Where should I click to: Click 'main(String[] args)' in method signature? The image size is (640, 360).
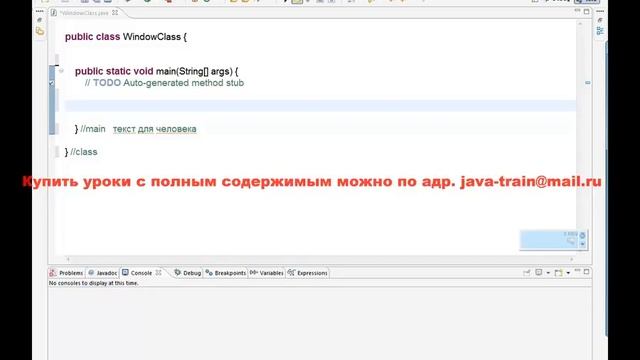[x=194, y=71]
